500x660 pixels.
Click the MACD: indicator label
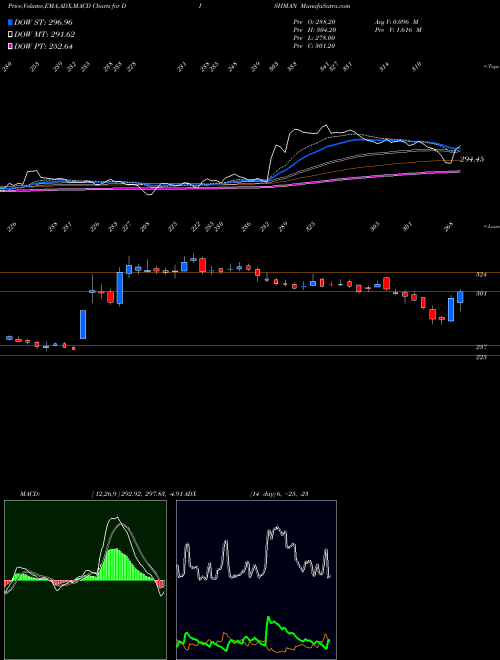[x=30, y=494]
